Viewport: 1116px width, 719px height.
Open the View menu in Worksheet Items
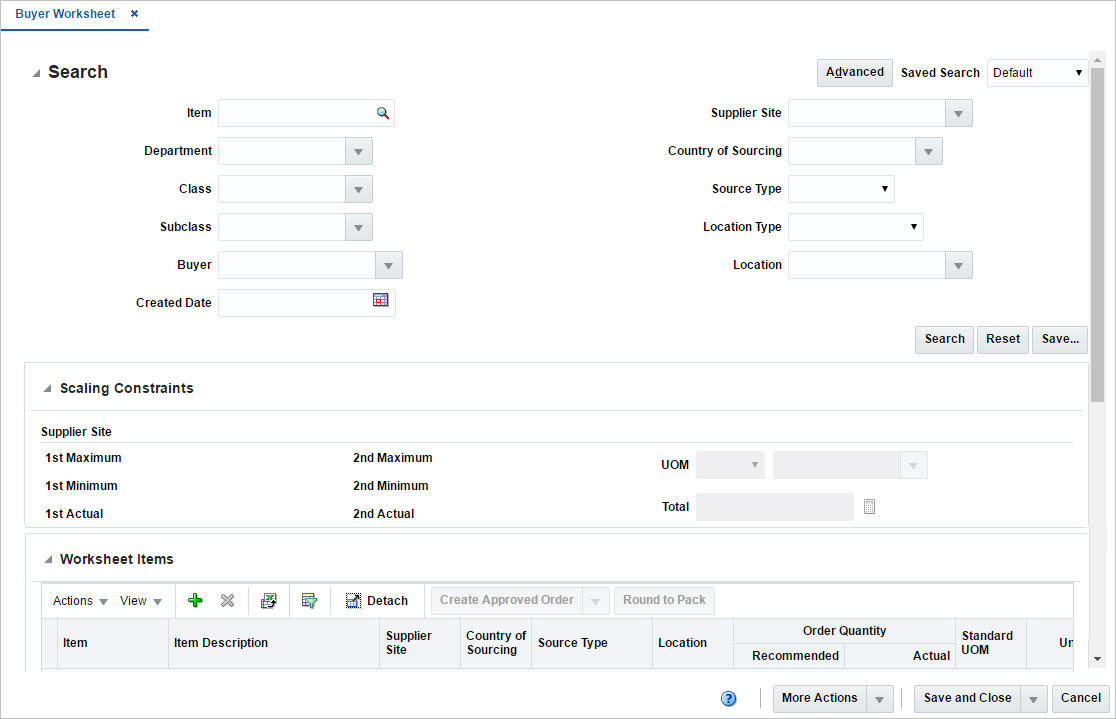[140, 601]
